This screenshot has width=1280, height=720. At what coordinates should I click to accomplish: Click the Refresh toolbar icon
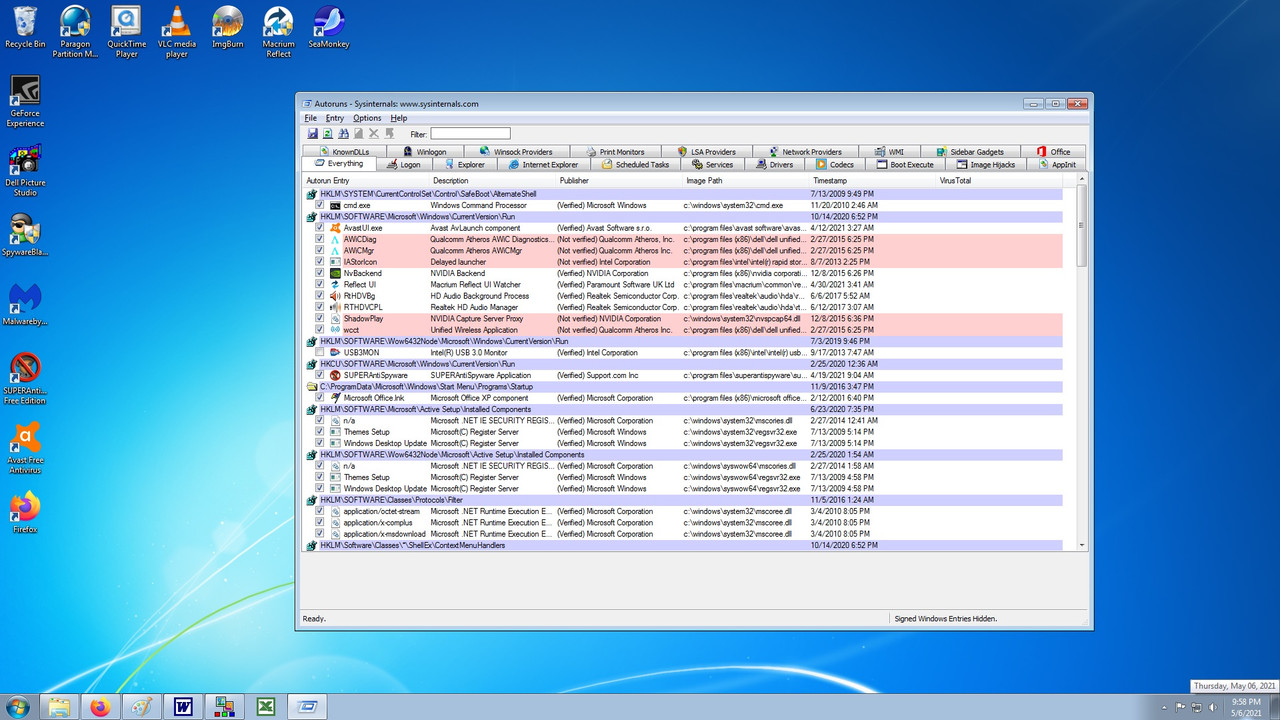[327, 133]
